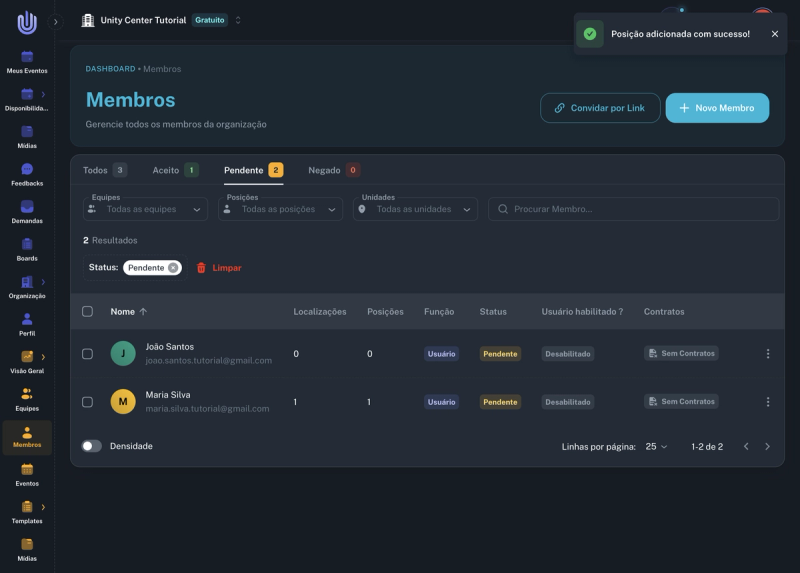Open Meus Eventos in the sidebar
This screenshot has width=800, height=573.
(x=27, y=62)
